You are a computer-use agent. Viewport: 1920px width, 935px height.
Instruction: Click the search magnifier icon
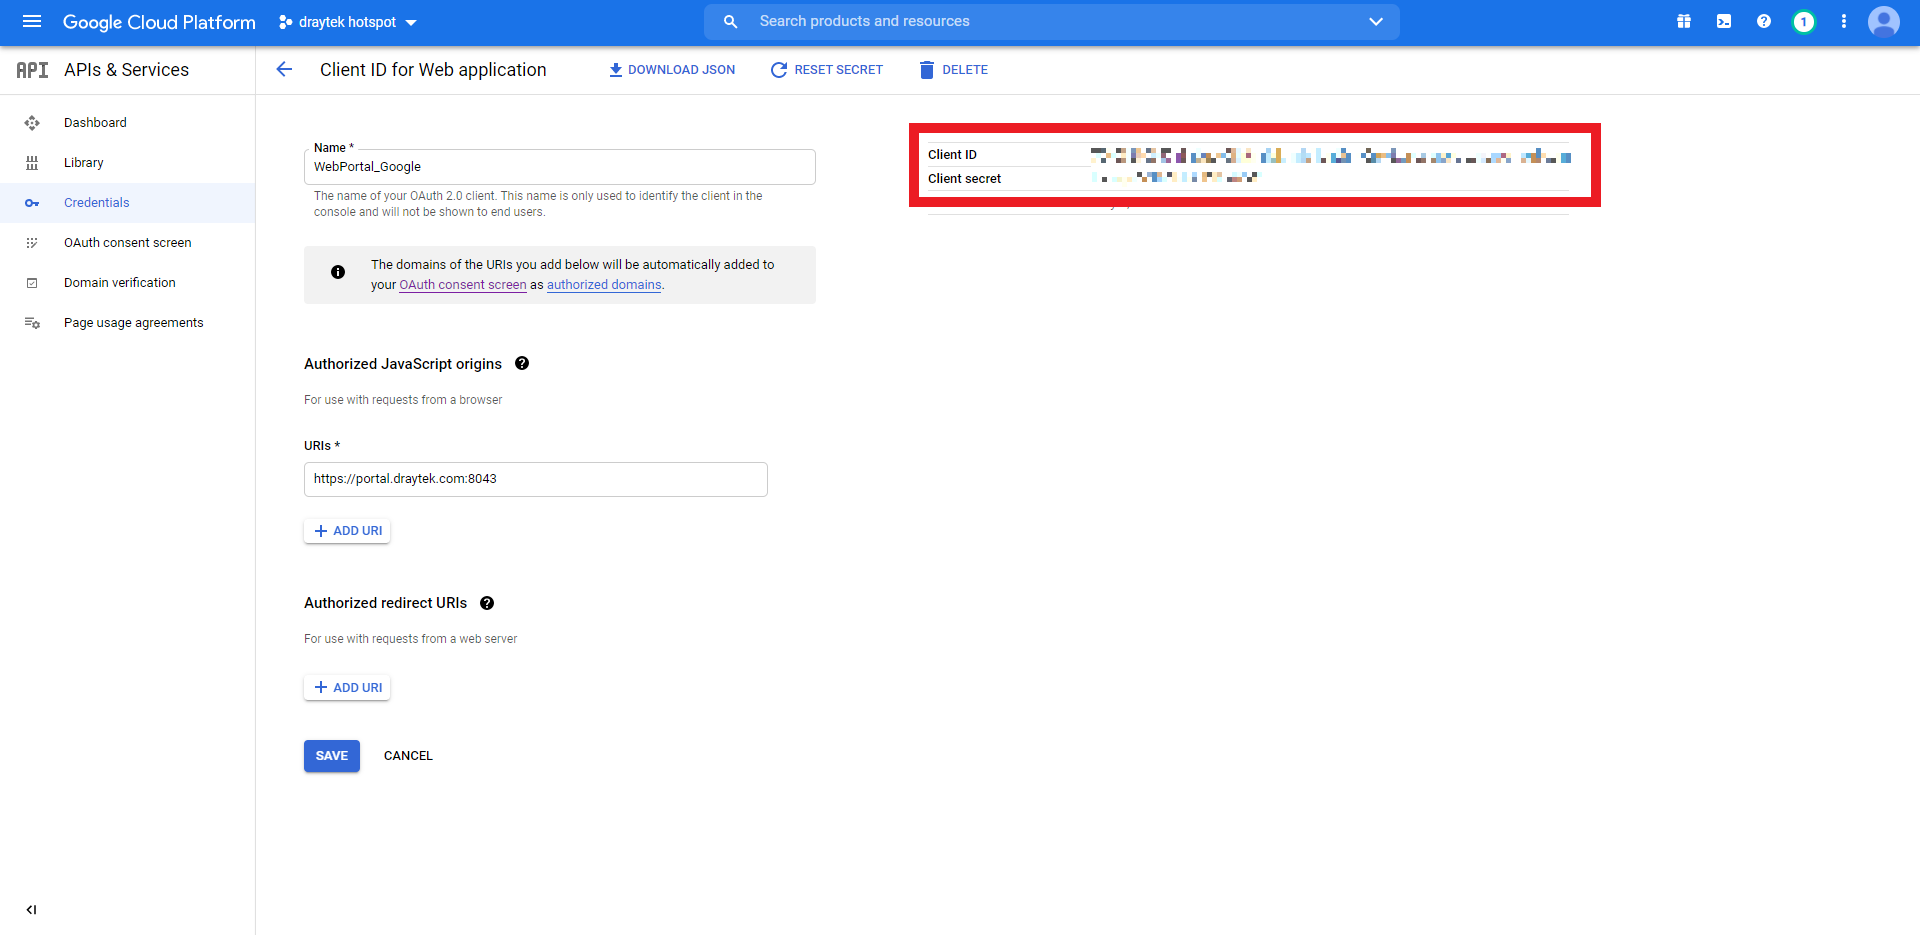tap(730, 21)
